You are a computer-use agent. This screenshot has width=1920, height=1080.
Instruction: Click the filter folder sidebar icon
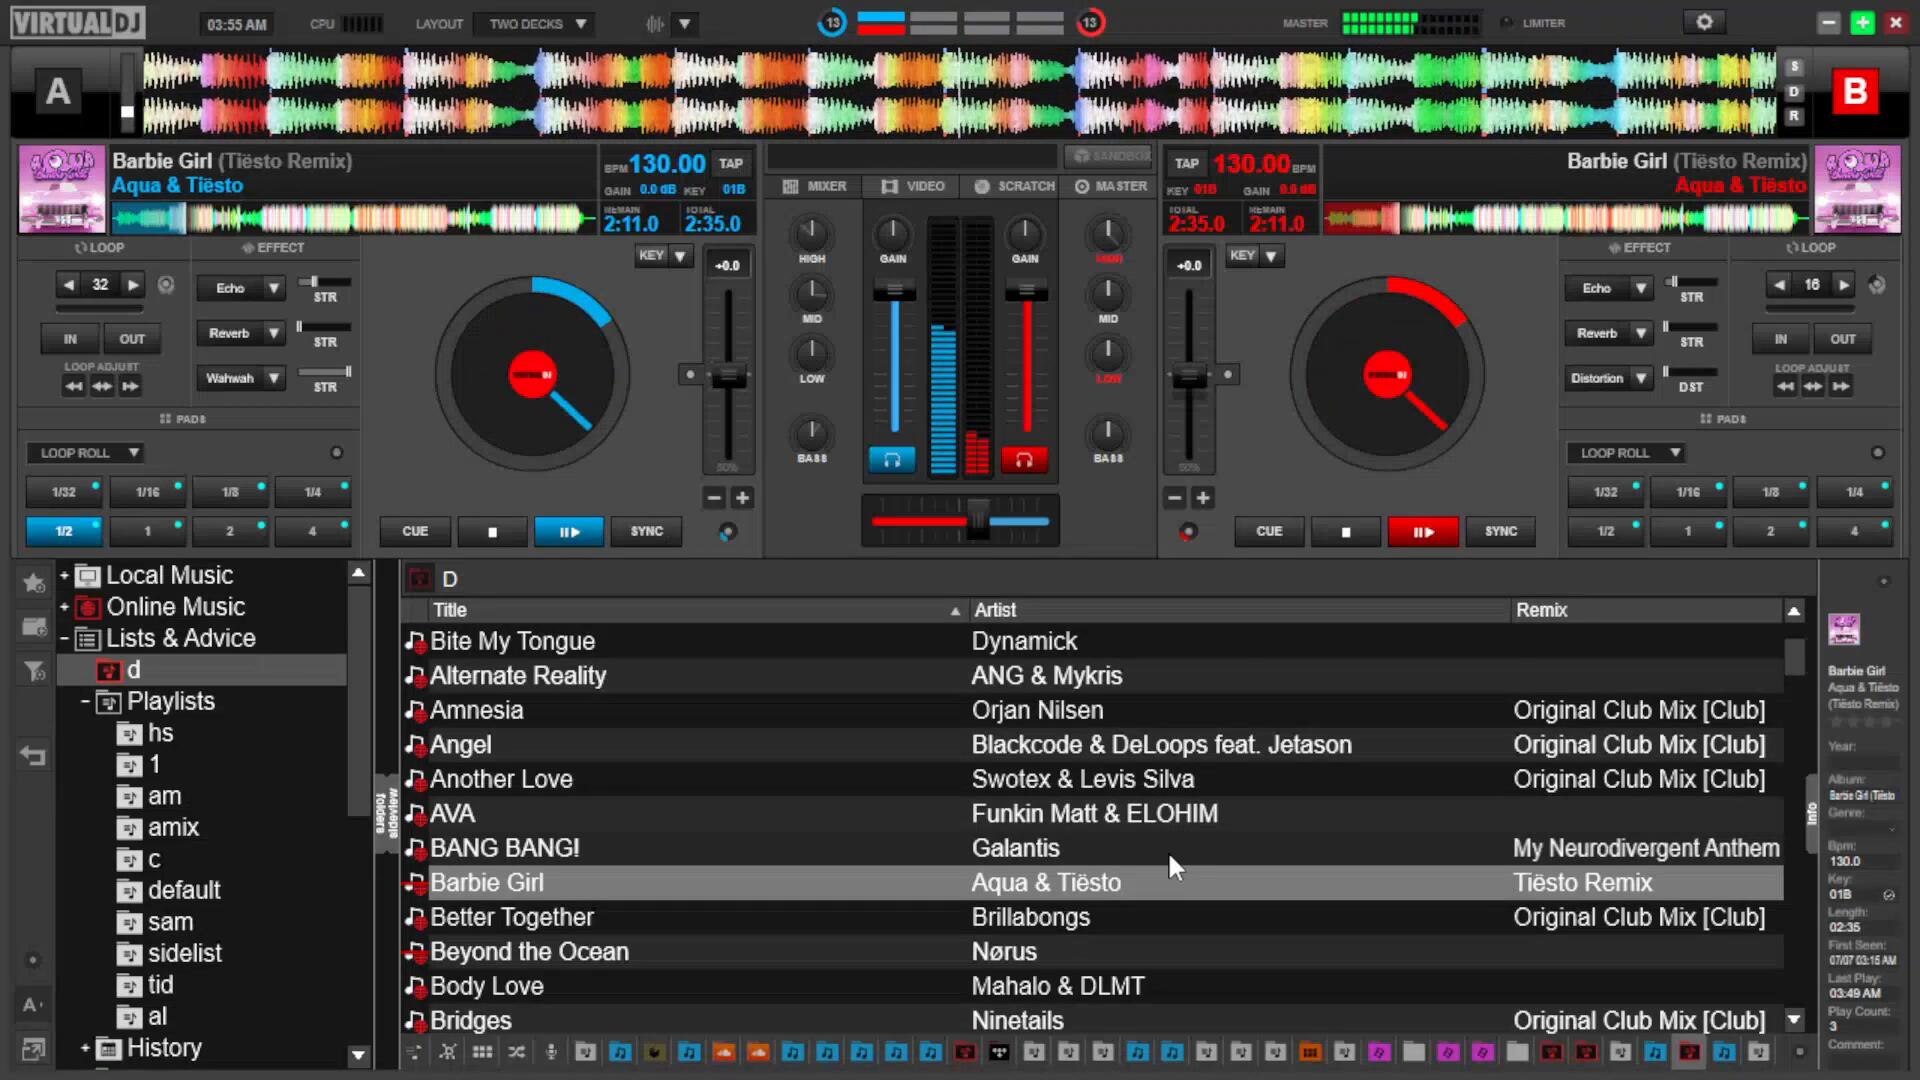click(33, 671)
